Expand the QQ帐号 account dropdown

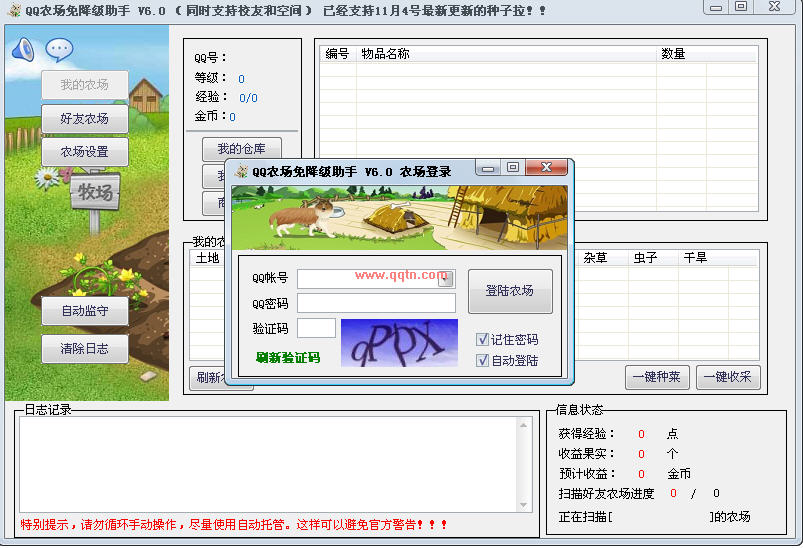(446, 279)
